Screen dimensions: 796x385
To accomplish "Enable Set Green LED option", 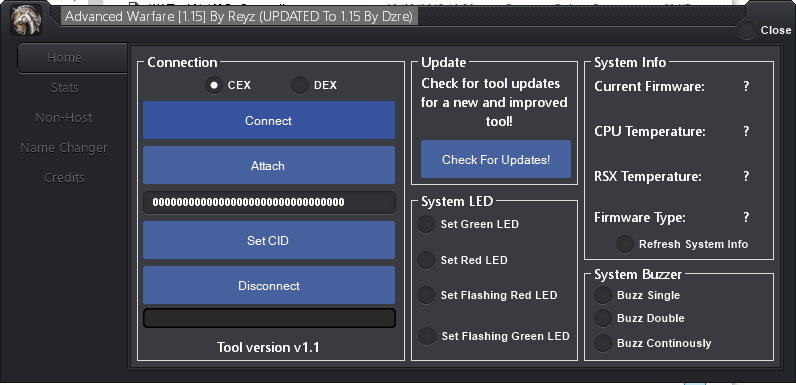I will click(426, 224).
